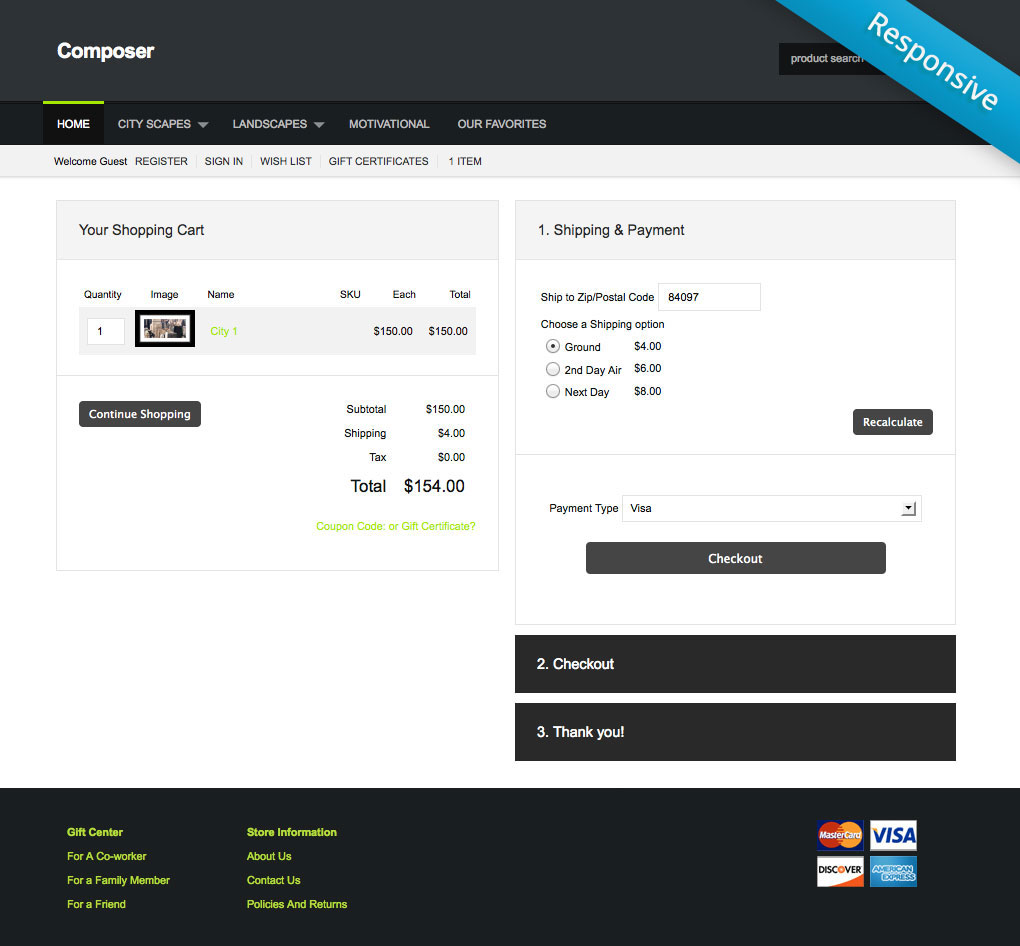Select Next Day shipping option

coord(553,392)
